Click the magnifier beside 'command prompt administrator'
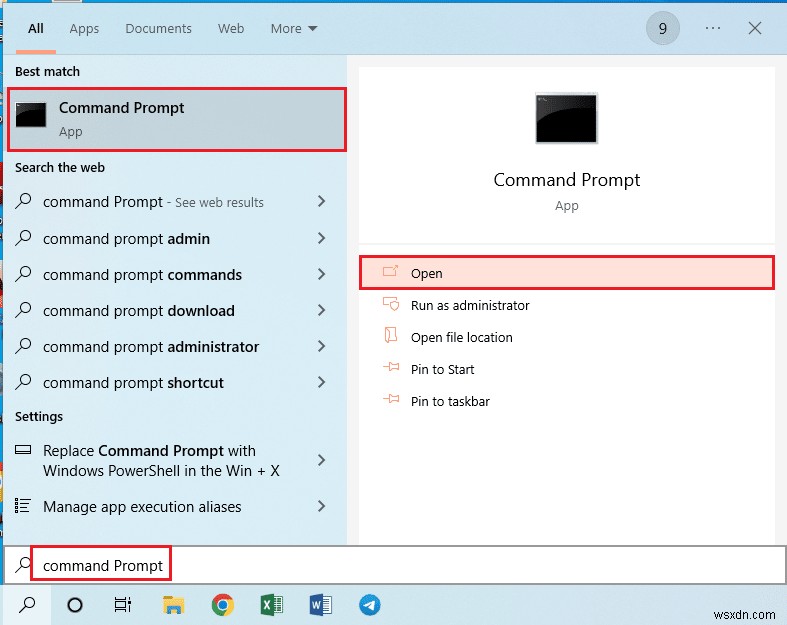This screenshot has width=787, height=625. (x=23, y=346)
